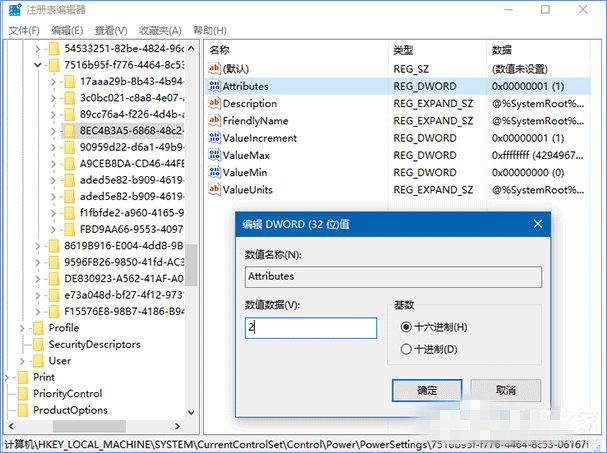This screenshot has height=453, width=607.
Task: Click the FriendlyName value icon
Action: (x=214, y=121)
